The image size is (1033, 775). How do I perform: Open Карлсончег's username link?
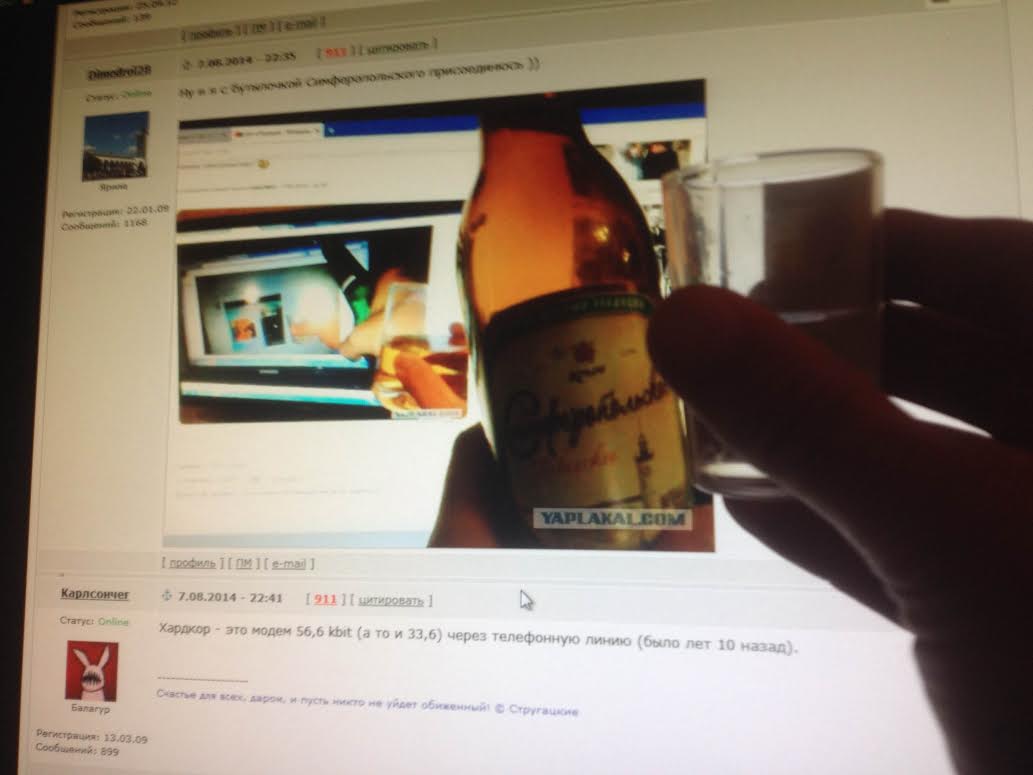(x=95, y=594)
